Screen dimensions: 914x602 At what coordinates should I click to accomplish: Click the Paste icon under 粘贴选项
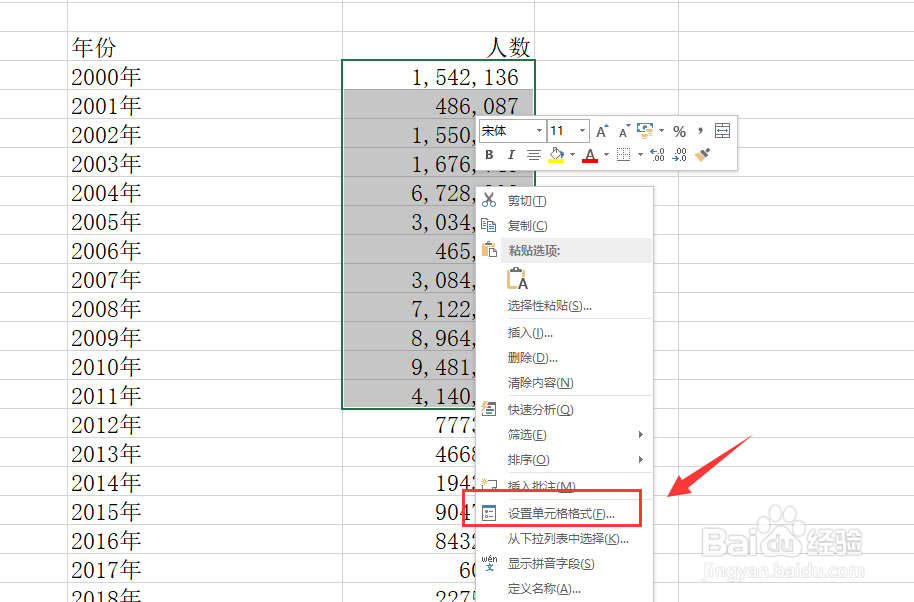[x=516, y=278]
